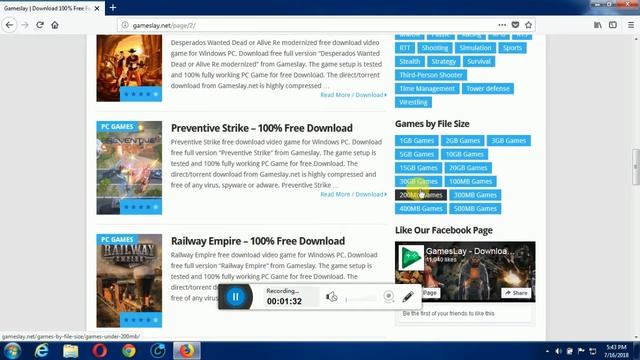Select PC GAMES label on Preventive Strike

[x=117, y=127]
